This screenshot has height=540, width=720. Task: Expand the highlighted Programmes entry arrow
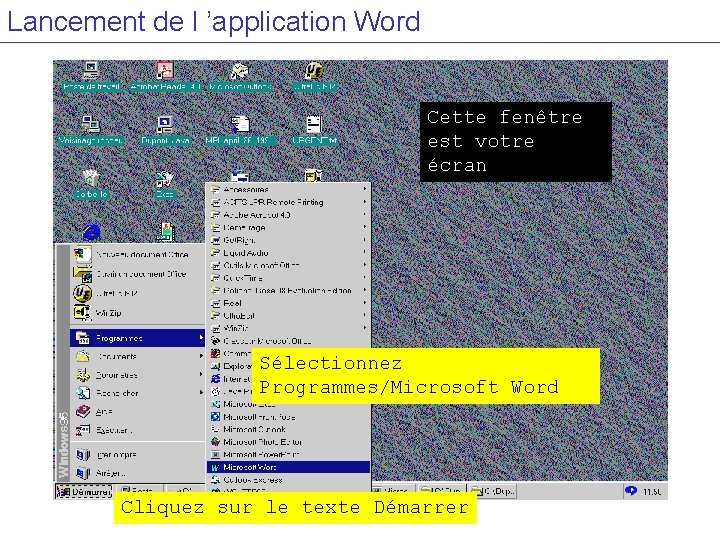[201, 338]
